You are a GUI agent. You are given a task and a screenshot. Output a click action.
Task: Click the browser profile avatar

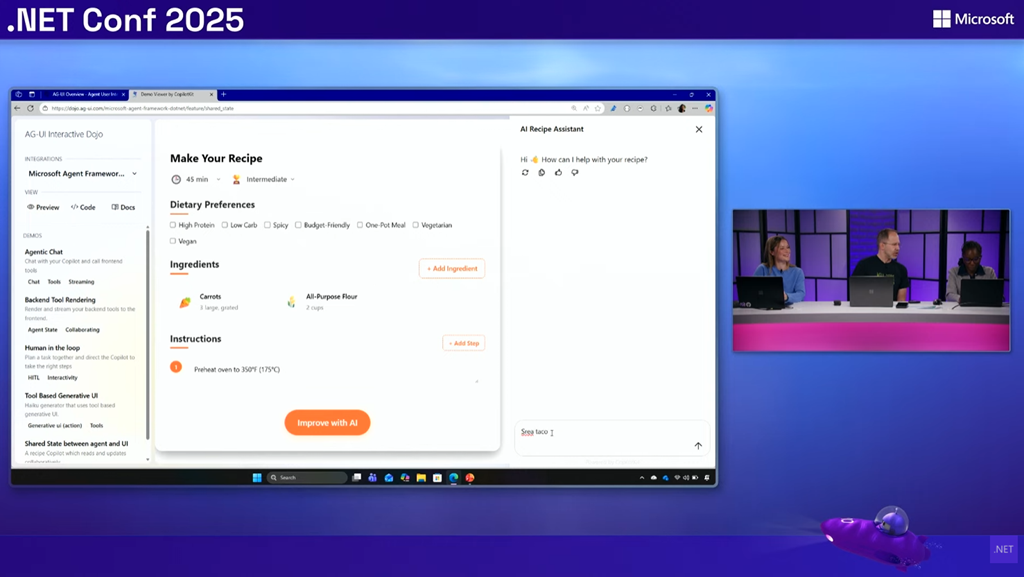tap(682, 108)
